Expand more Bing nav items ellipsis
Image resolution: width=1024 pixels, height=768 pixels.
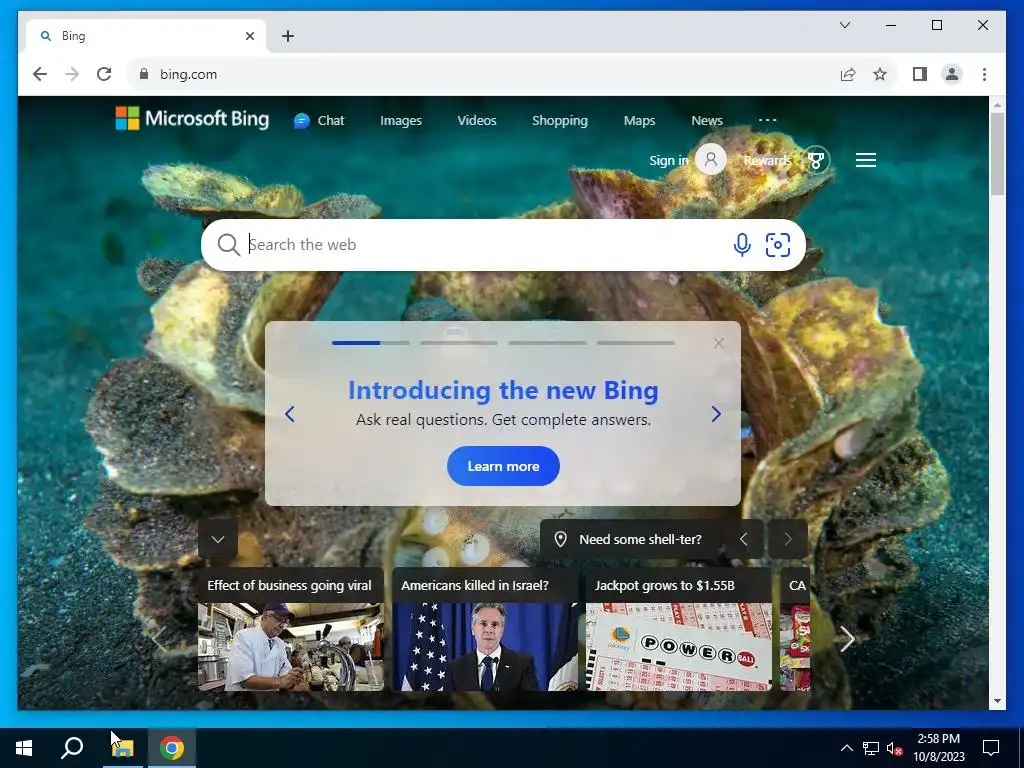767,120
